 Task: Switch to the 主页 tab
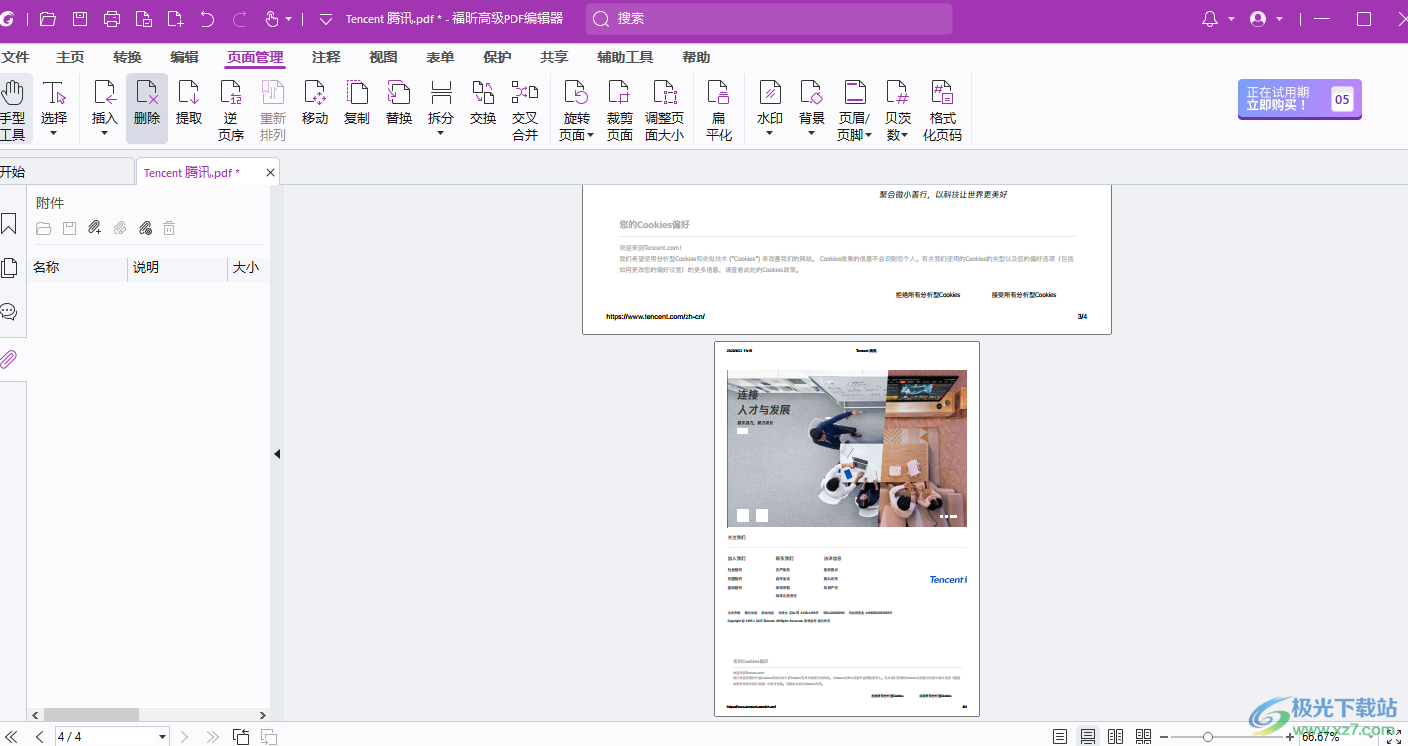point(71,58)
